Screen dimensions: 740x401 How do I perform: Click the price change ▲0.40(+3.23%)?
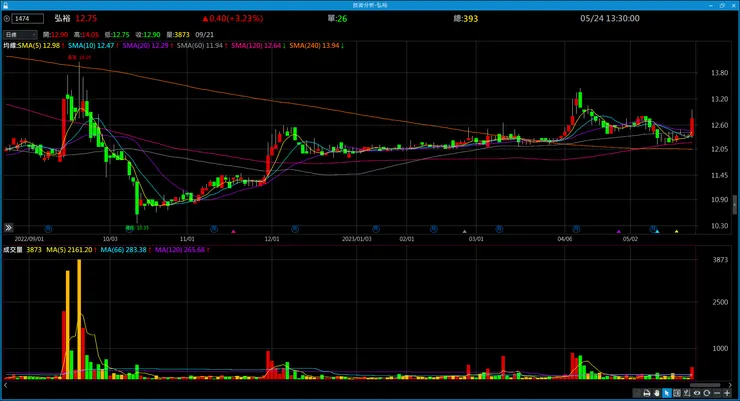click(x=233, y=18)
